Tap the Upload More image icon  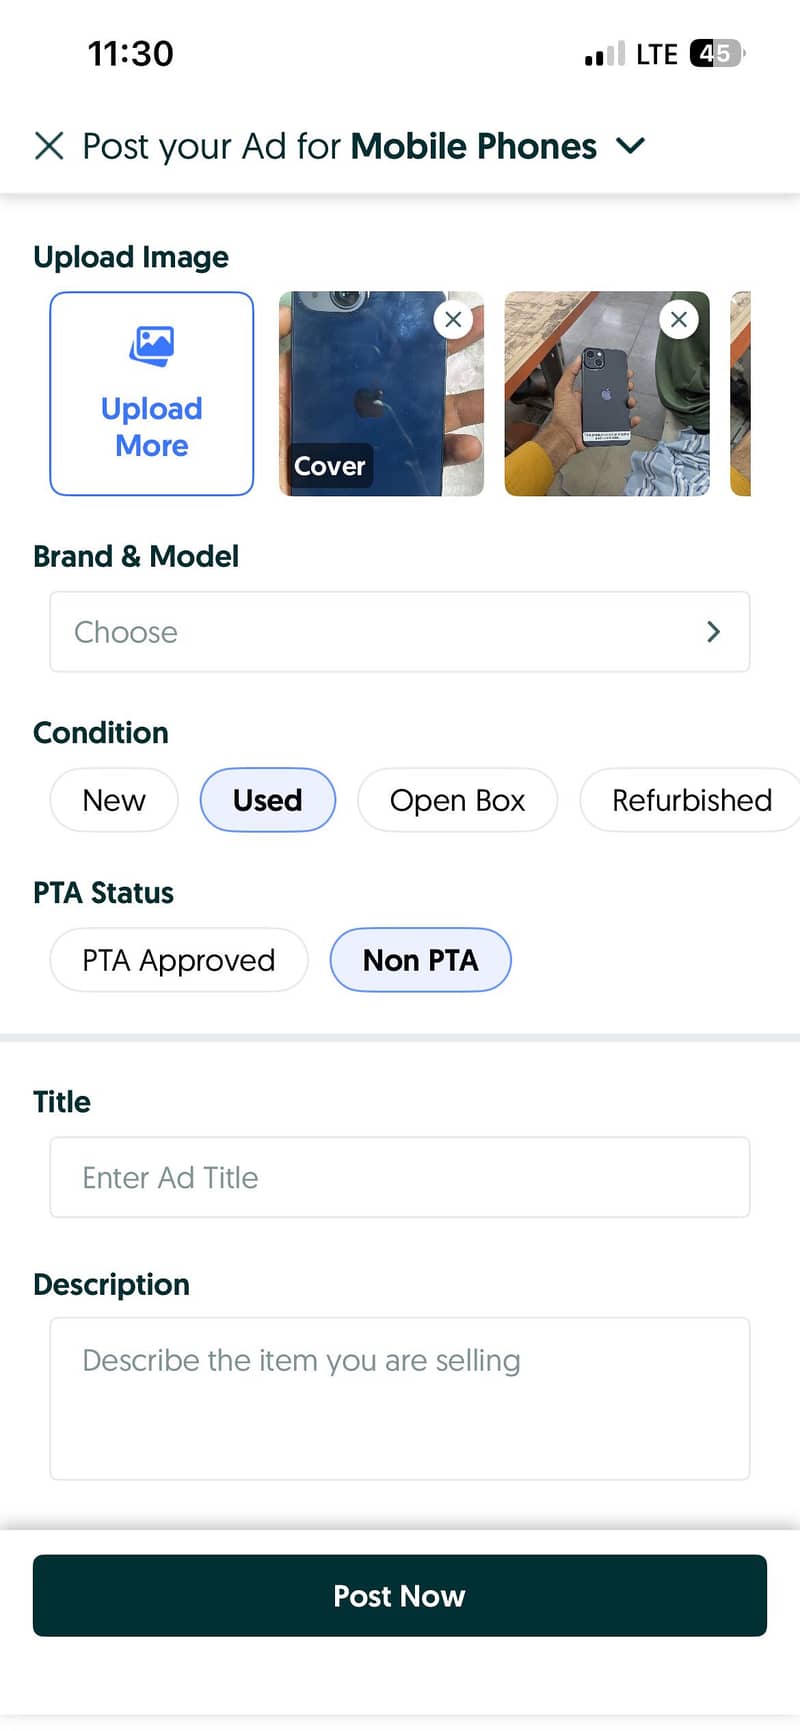click(152, 346)
